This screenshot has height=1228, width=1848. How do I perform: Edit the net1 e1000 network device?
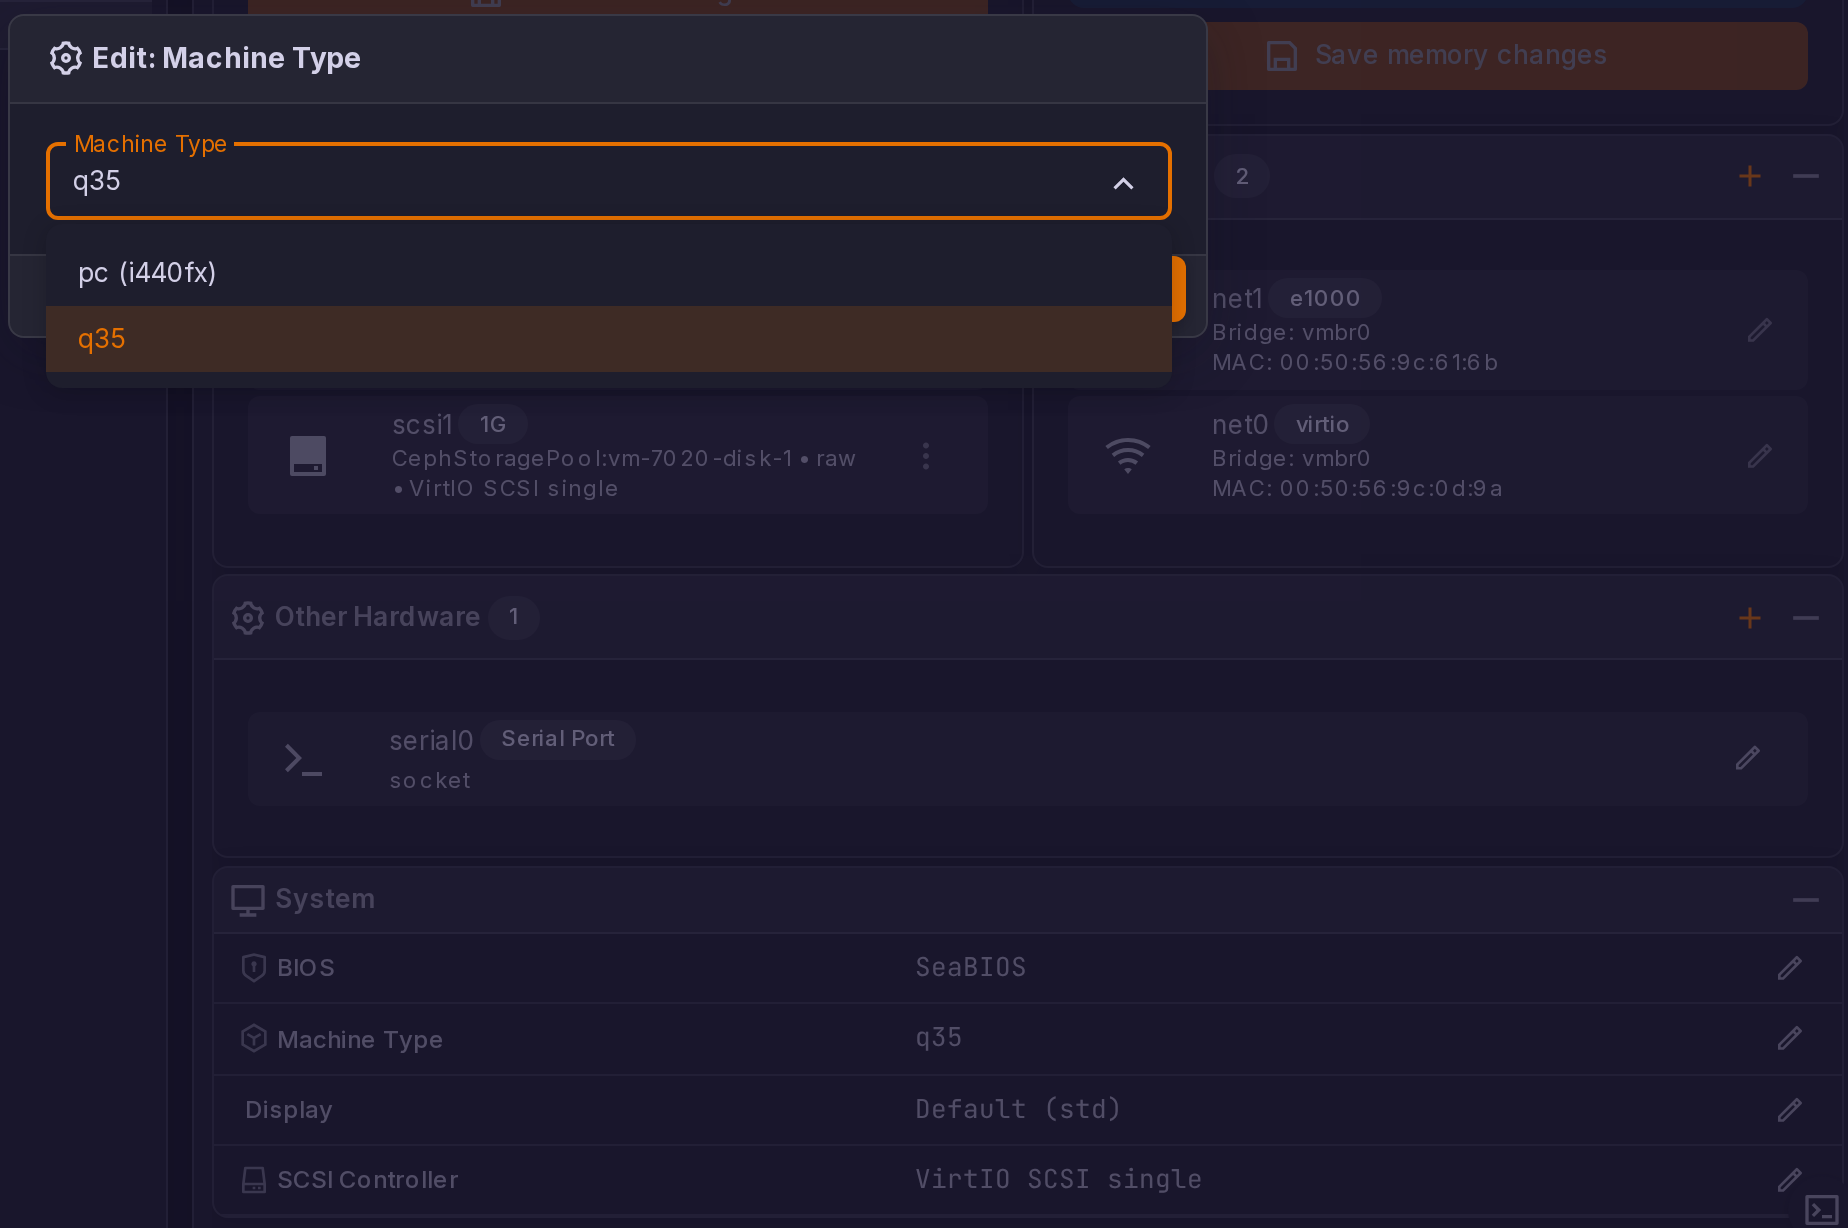point(1759,330)
